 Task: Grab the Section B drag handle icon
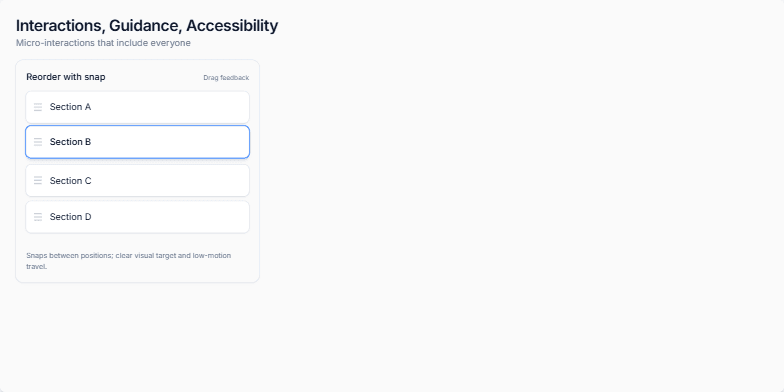[38, 142]
